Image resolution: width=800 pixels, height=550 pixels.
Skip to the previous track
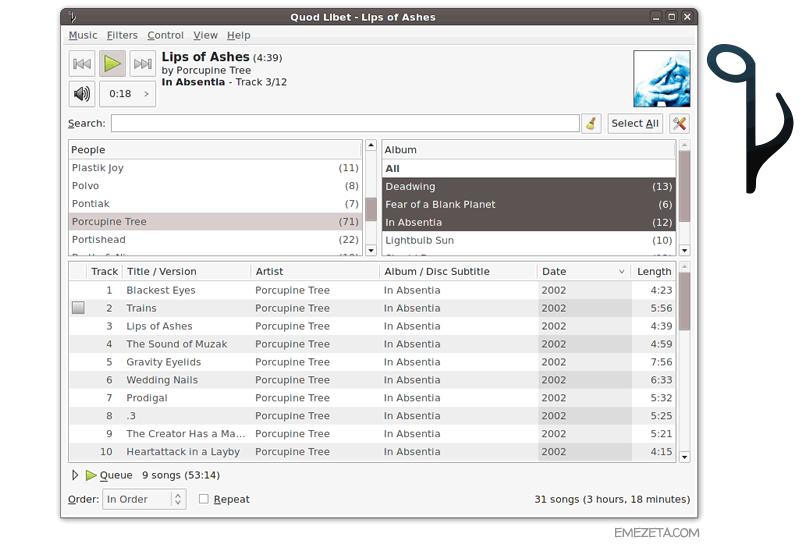point(82,64)
